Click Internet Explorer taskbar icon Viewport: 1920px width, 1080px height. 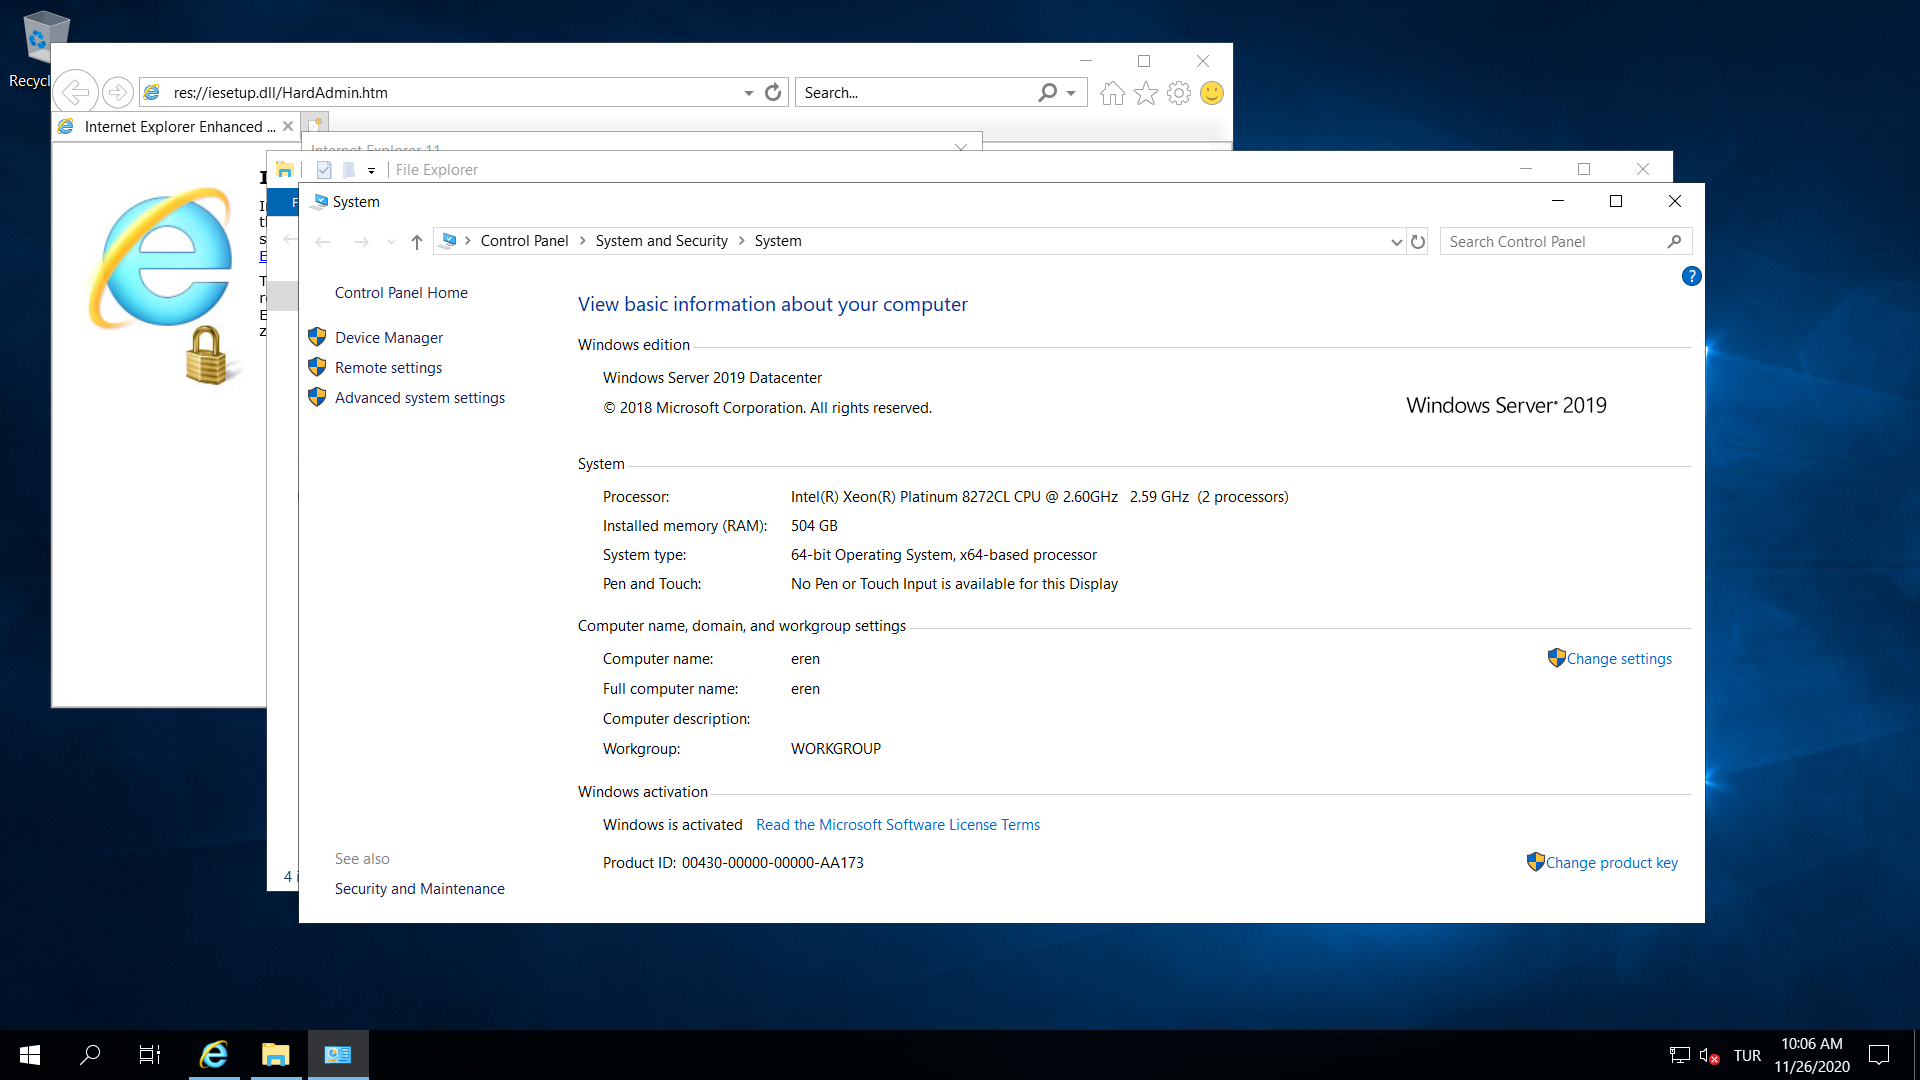214,1055
